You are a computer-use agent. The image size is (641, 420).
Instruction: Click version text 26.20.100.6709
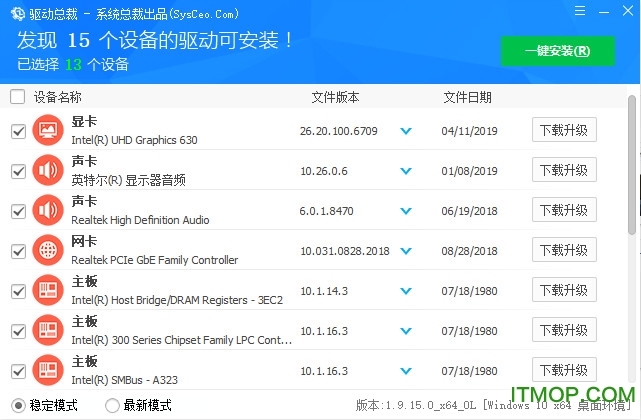click(x=338, y=131)
